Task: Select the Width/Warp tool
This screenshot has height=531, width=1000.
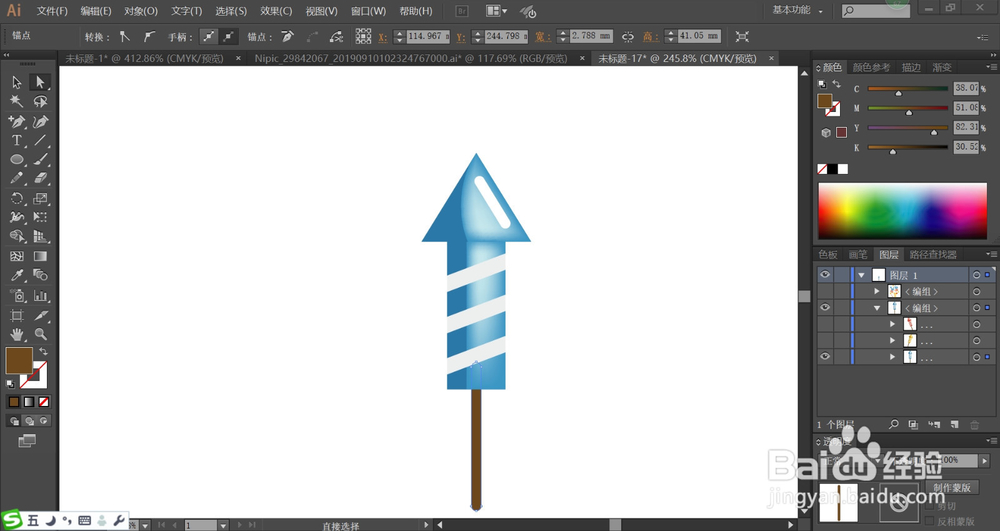Action: [17, 217]
